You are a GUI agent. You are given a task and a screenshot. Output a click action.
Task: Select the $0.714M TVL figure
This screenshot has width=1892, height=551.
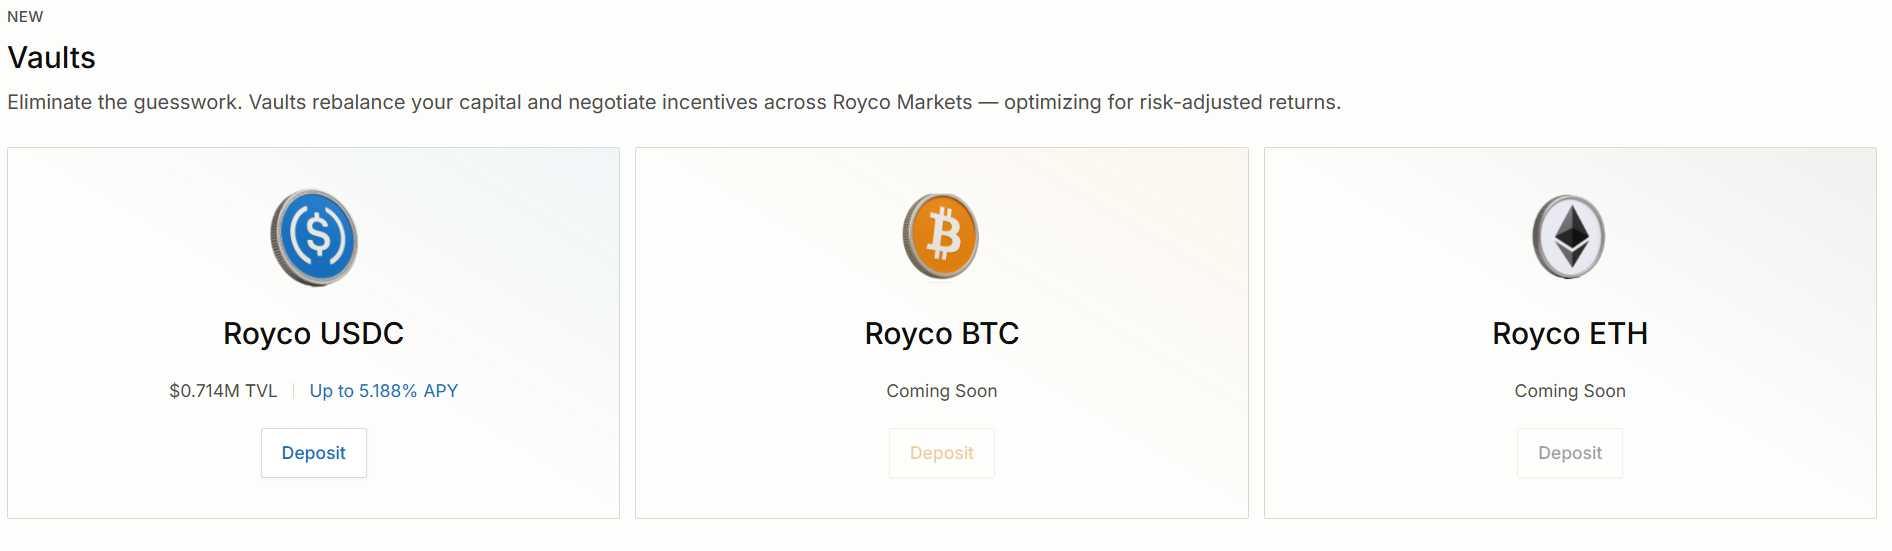point(223,391)
